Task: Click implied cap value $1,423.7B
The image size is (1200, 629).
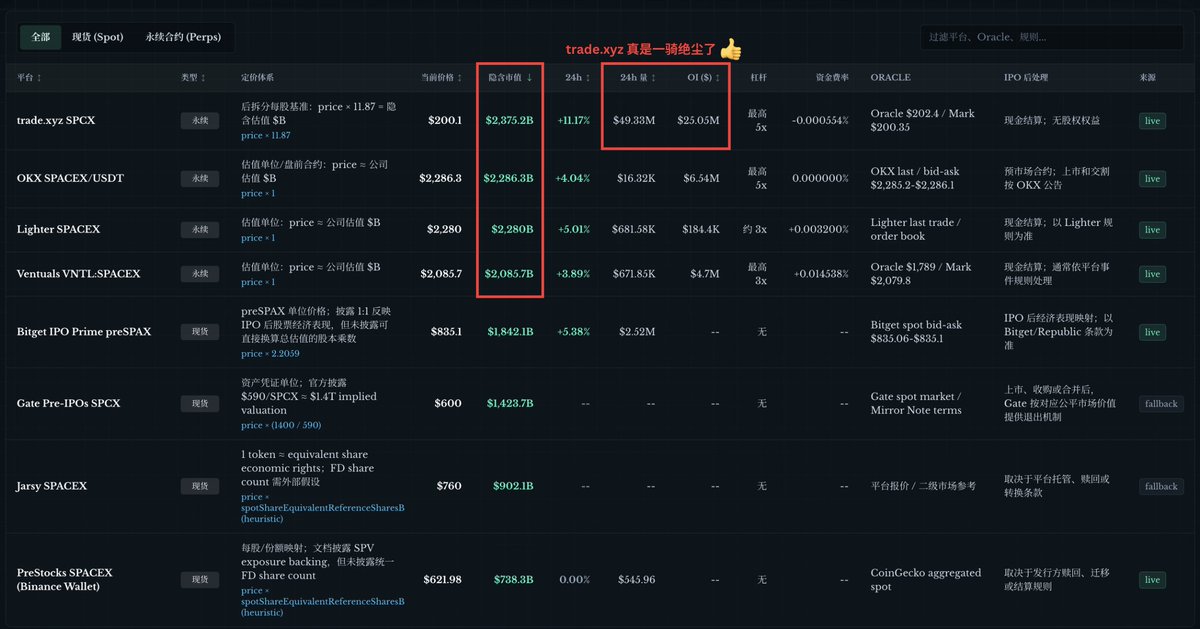Action: tap(510, 403)
